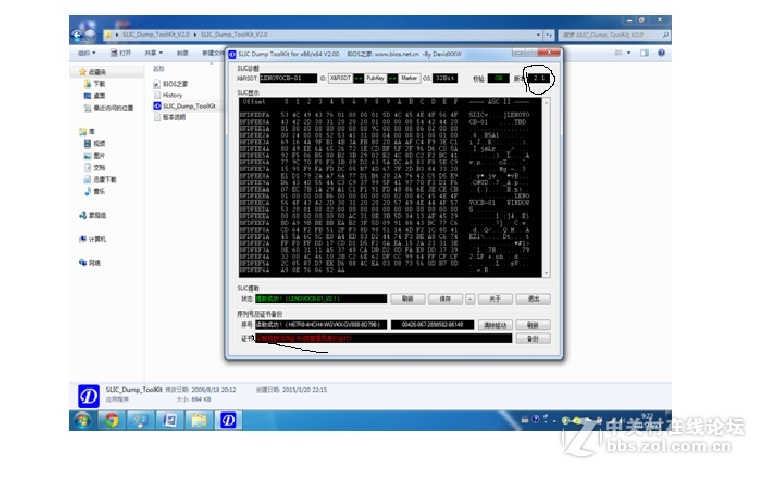
Task: Expand the first SLIC_Dump_ToolKit_V2.0 breadcrumb arrow
Action: click(x=195, y=35)
